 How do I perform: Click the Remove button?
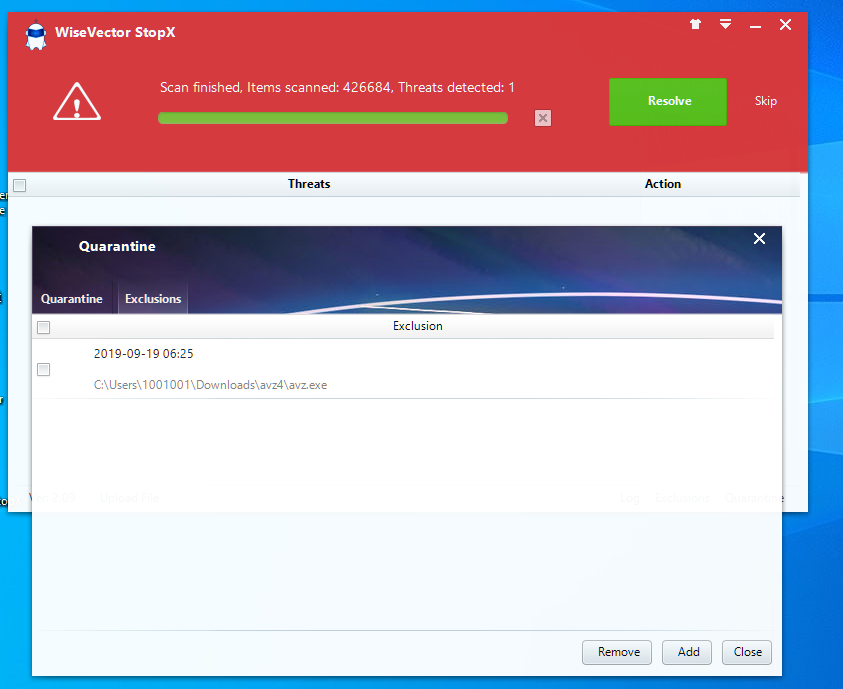point(617,652)
